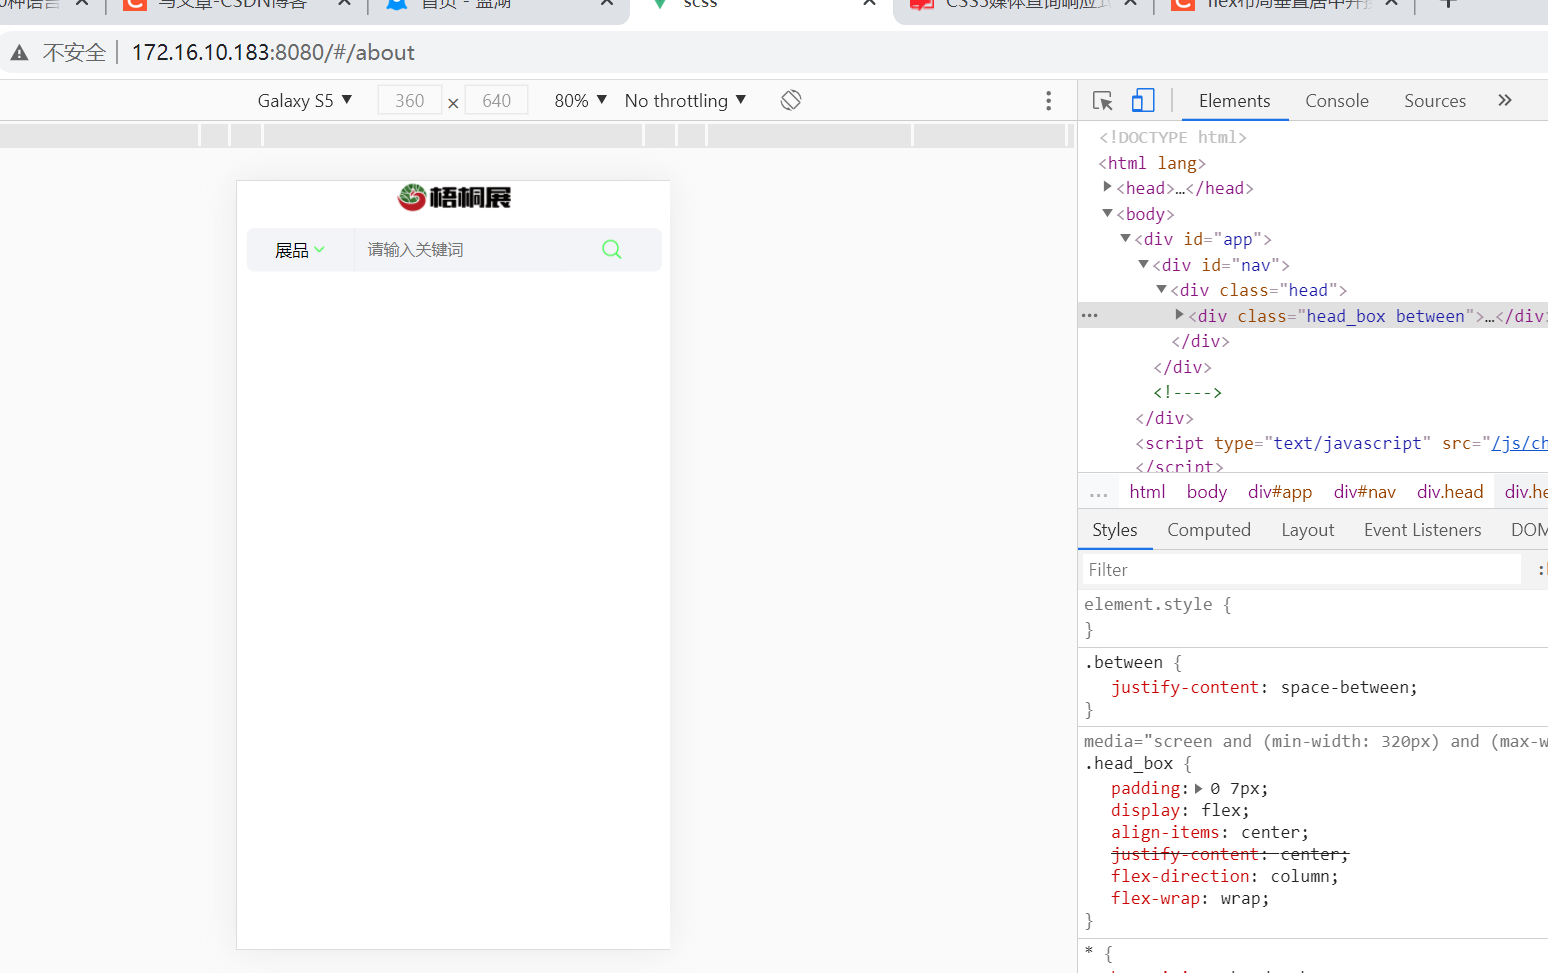Screen dimensions: 1548x973
Task: Open the Layout pane tab
Action: pos(1307,530)
